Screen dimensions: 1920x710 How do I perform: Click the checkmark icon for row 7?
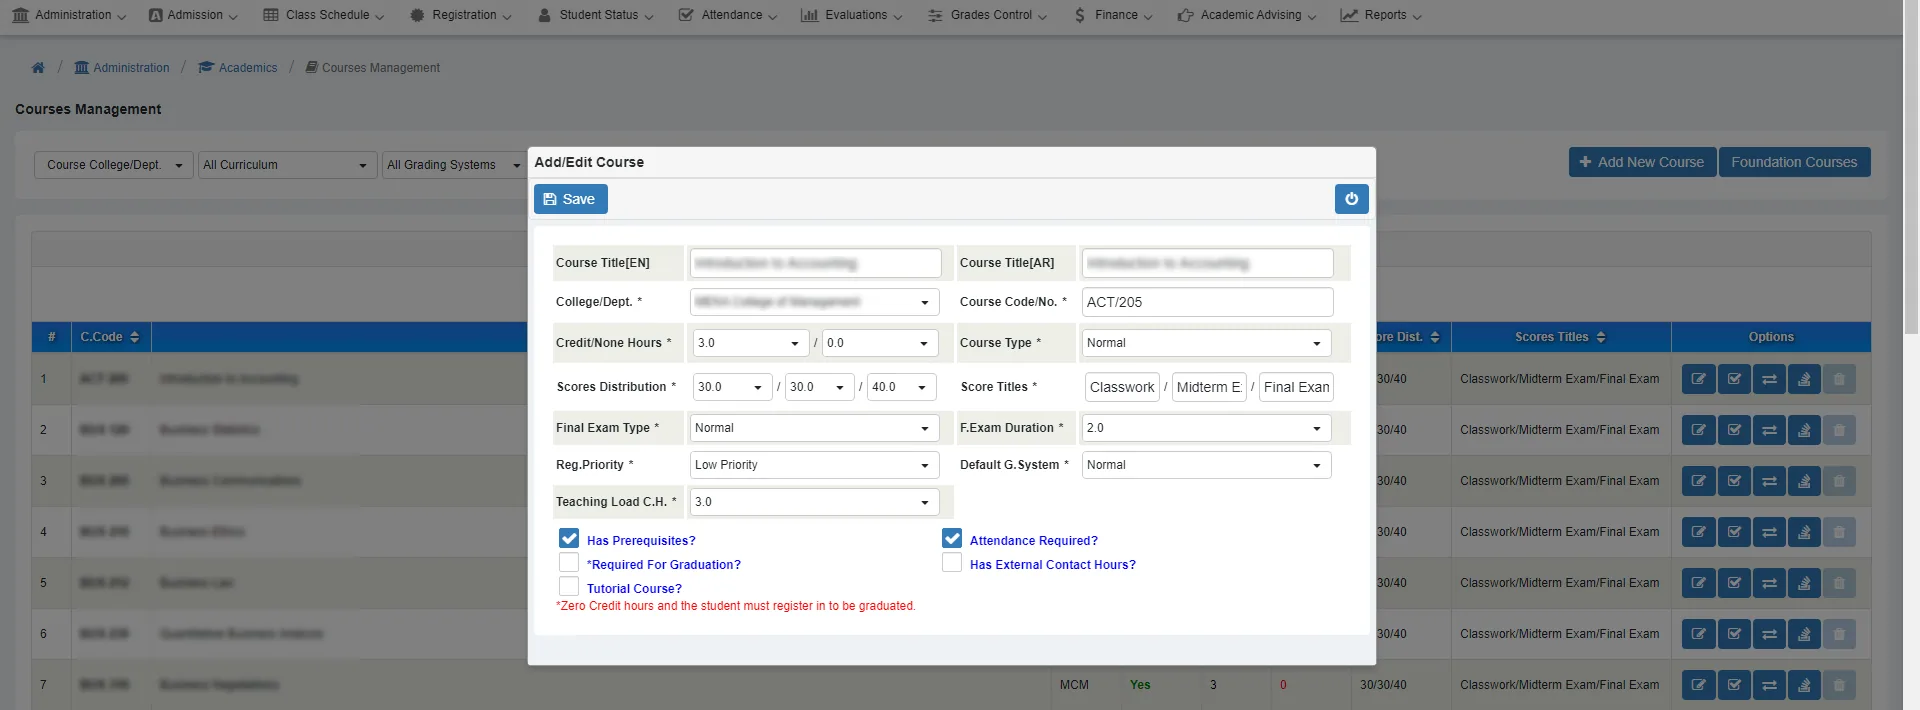pyautogui.click(x=1734, y=685)
